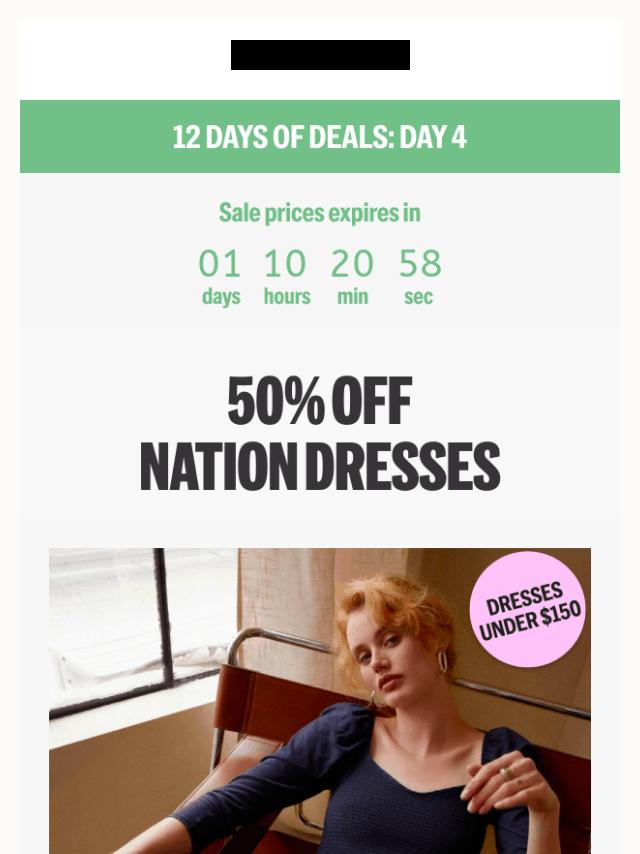Viewport: 640px width, 854px height.
Task: Click the $150 price text on badge
Action: pyautogui.click(x=560, y=614)
